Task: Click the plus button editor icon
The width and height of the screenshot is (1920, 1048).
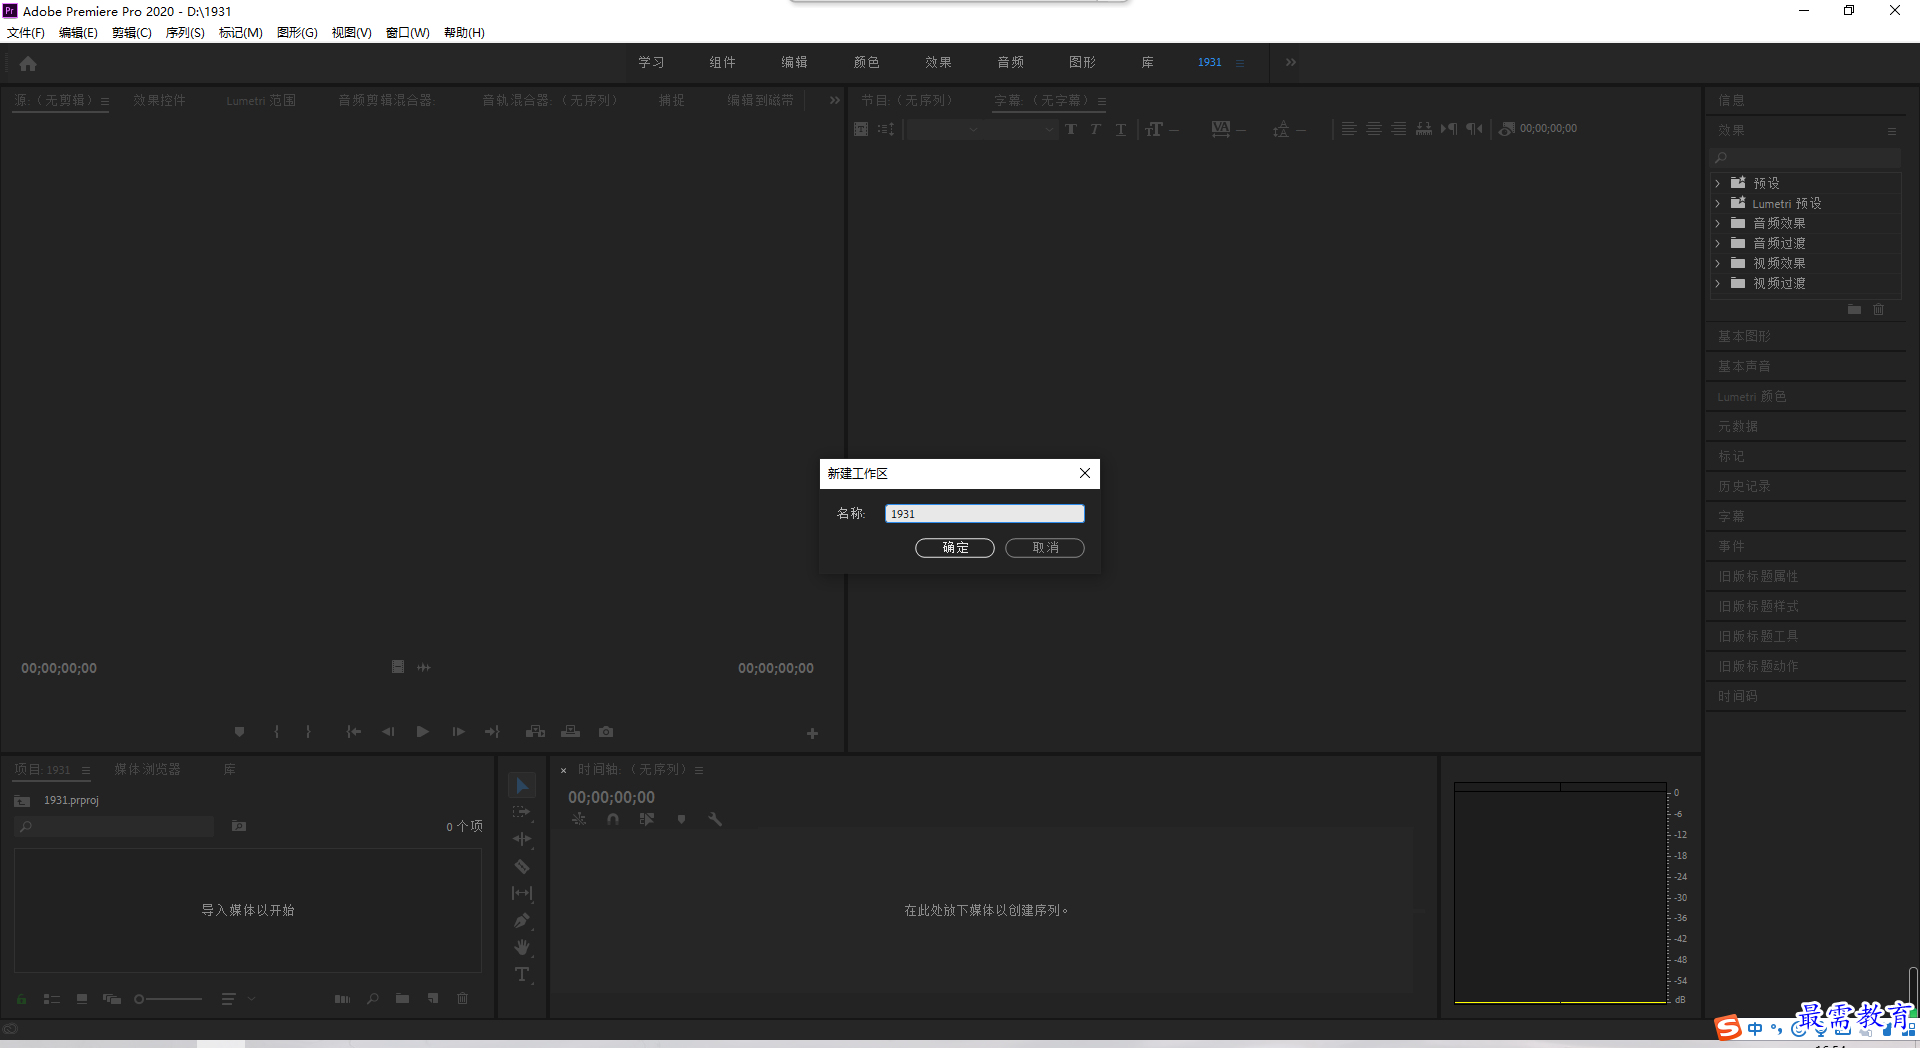Action: (812, 733)
